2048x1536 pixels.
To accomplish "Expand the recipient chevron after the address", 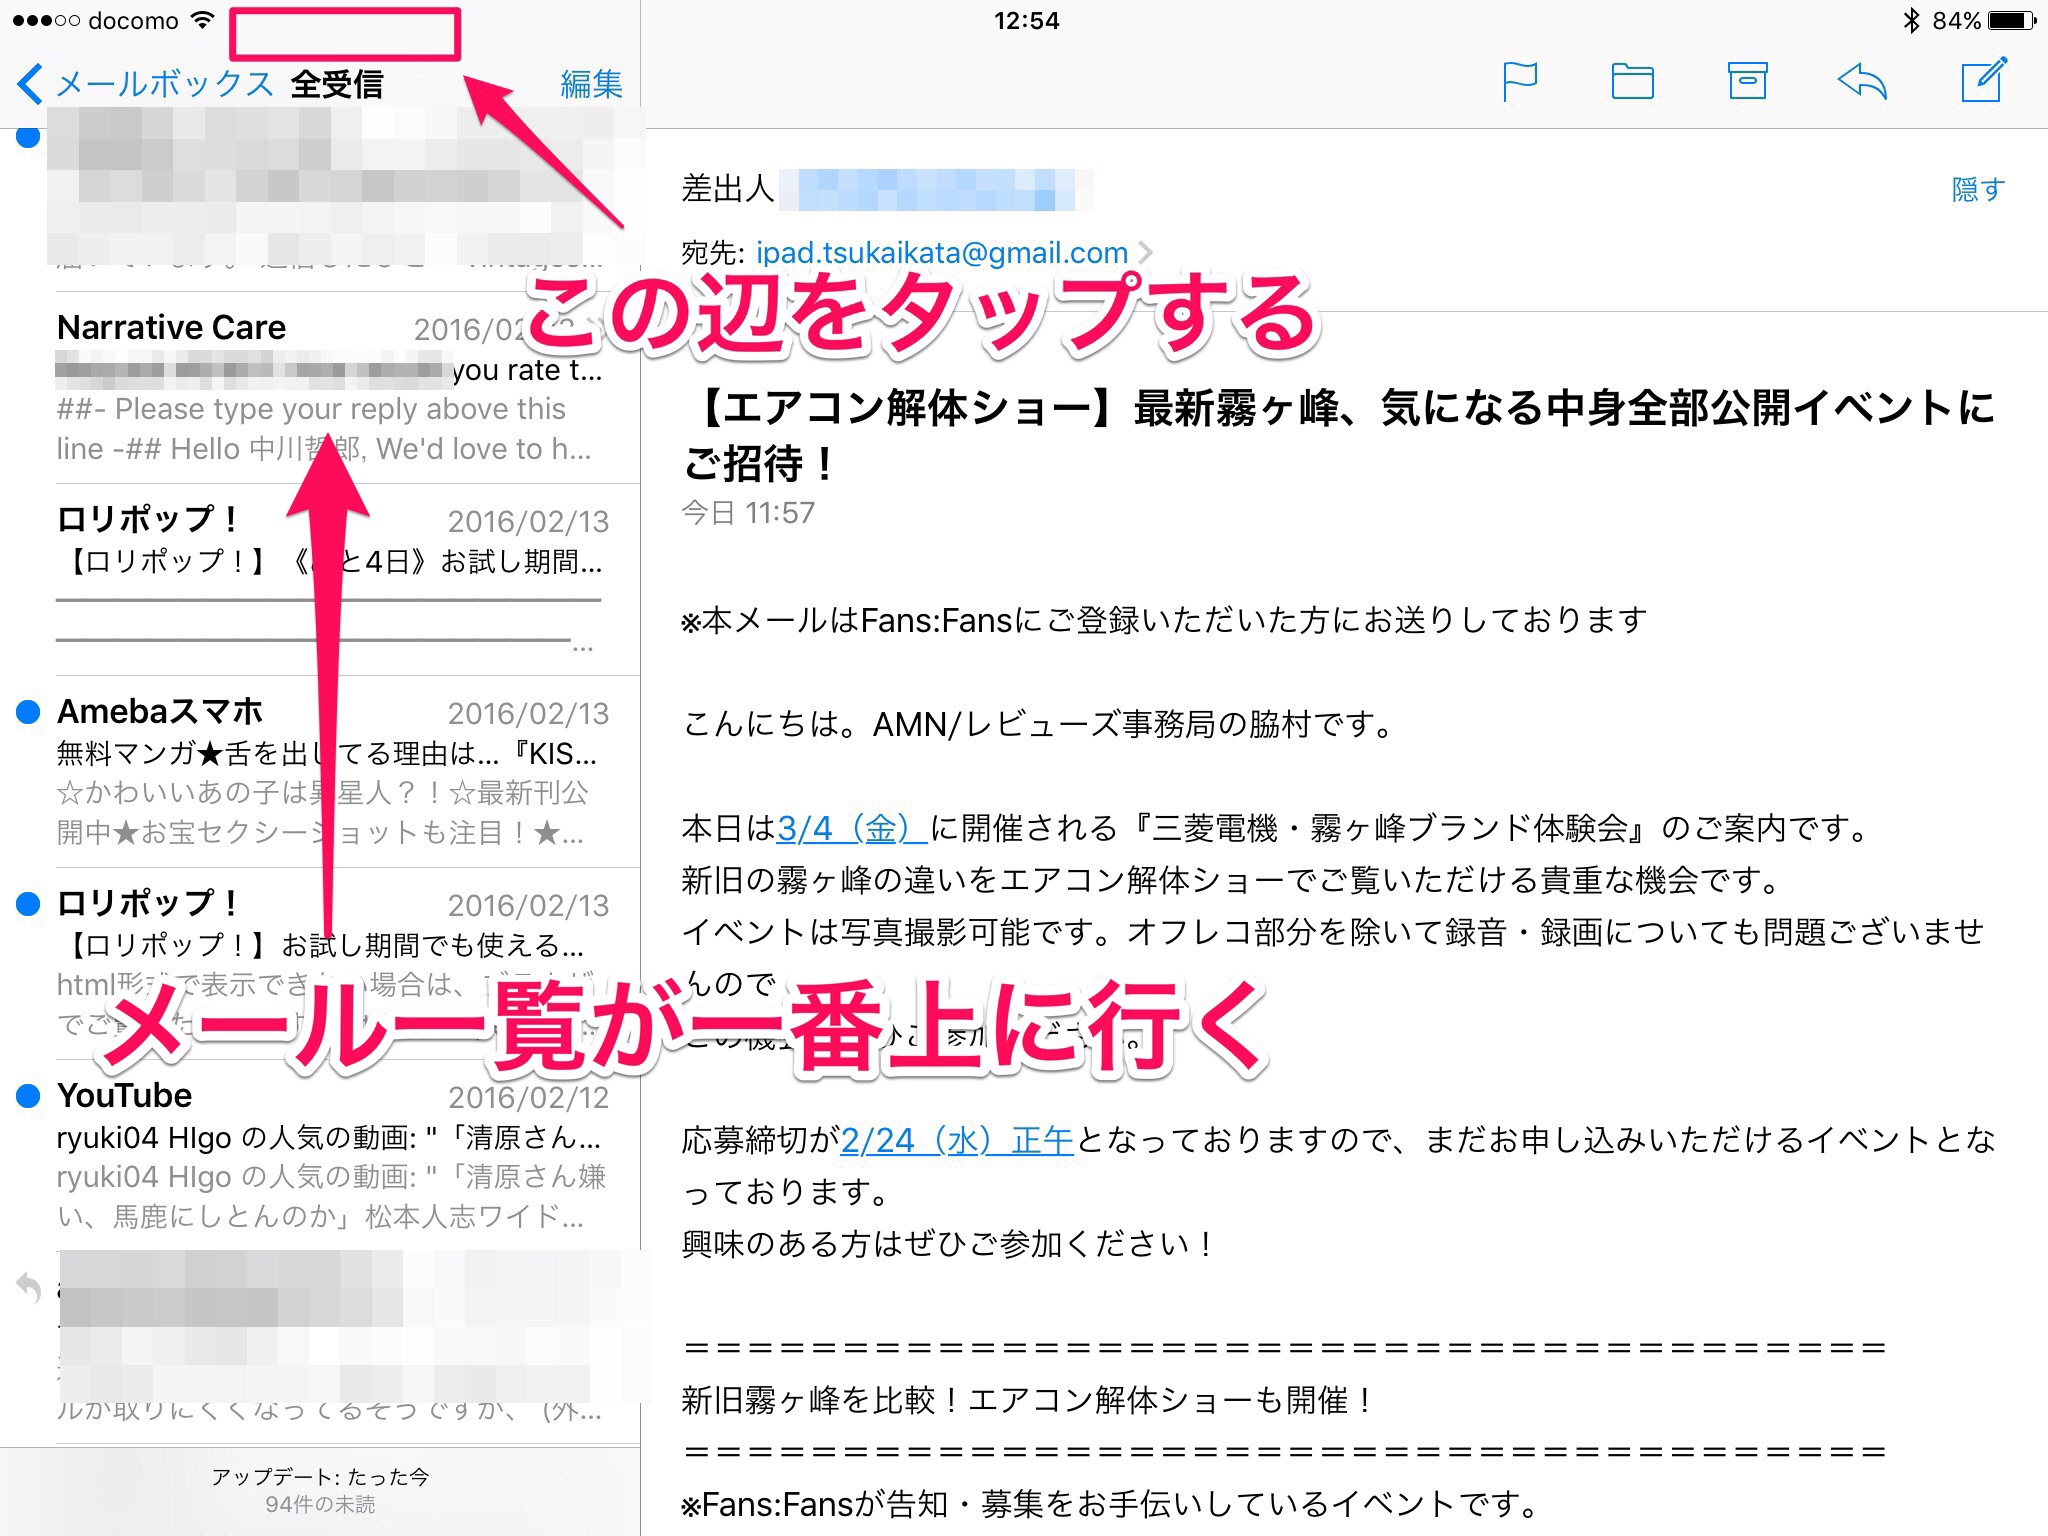I will tap(1146, 253).
